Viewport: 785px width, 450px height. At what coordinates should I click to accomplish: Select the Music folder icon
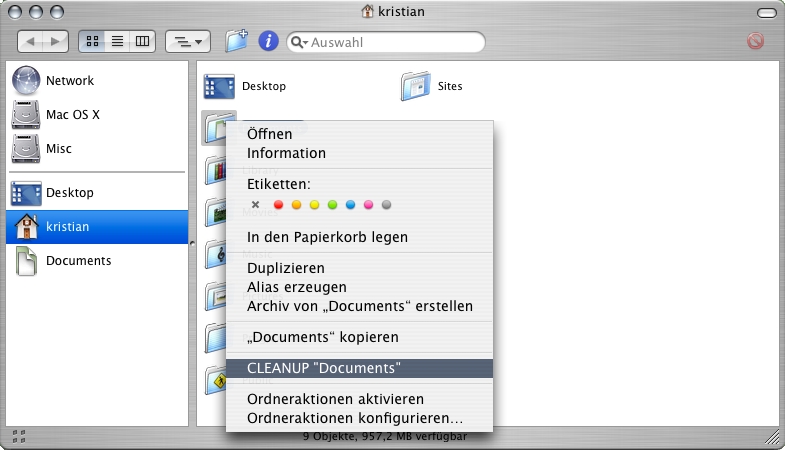(x=216, y=254)
